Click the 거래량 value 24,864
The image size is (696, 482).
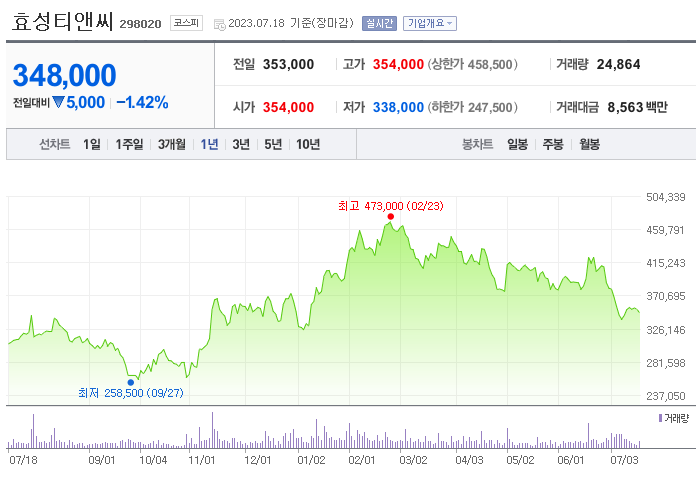pos(618,64)
